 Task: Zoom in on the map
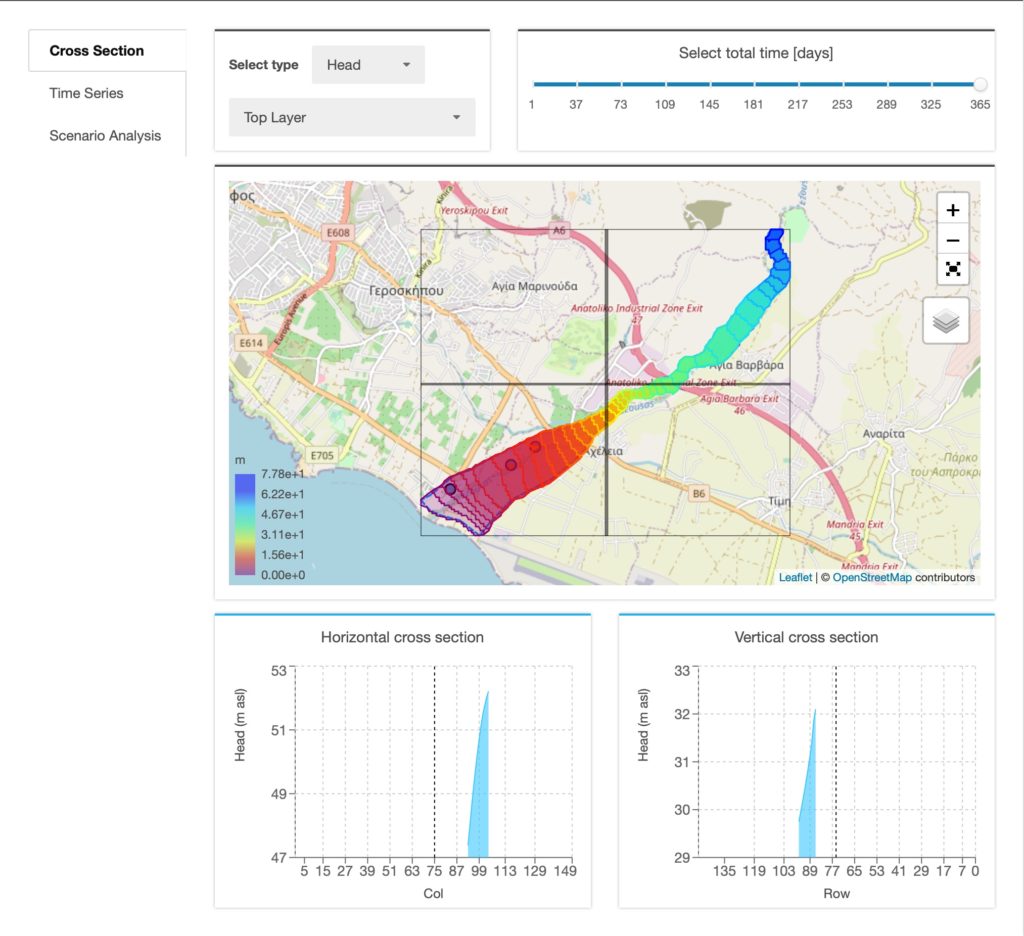(953, 210)
